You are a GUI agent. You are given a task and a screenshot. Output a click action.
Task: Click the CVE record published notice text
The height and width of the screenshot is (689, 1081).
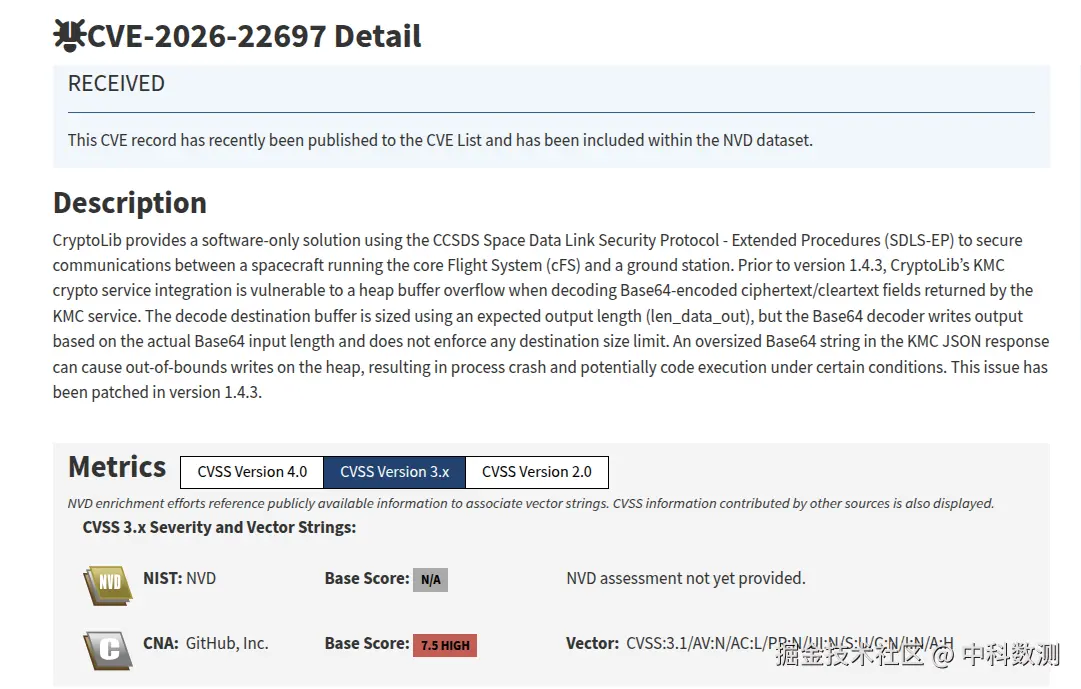pyautogui.click(x=440, y=140)
